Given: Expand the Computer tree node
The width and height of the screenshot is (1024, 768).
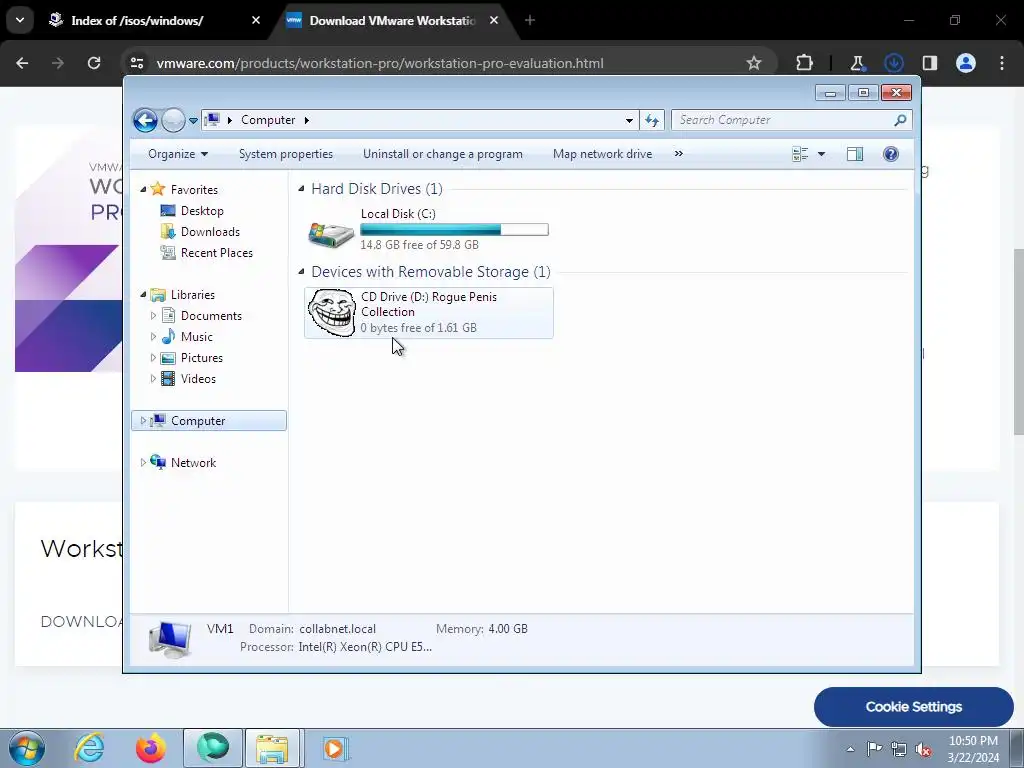Looking at the screenshot, I should (143, 421).
